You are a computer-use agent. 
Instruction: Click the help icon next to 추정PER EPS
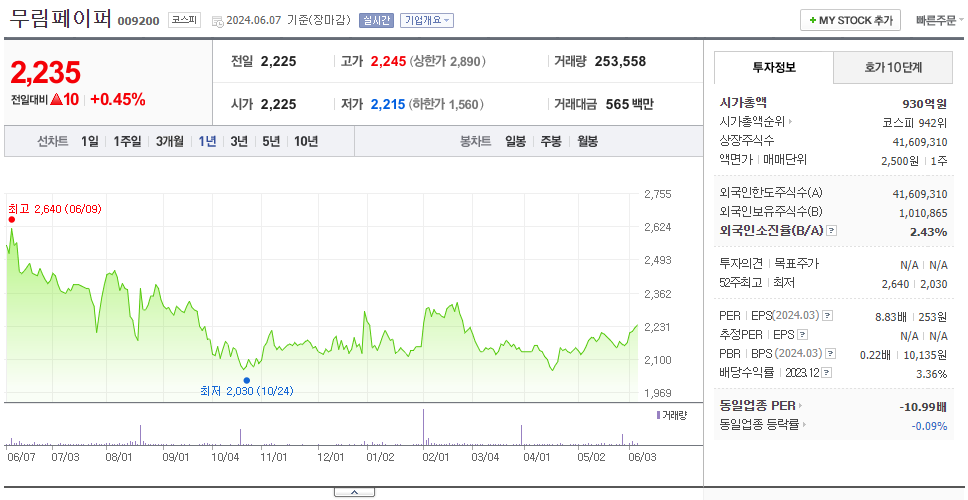(x=802, y=335)
